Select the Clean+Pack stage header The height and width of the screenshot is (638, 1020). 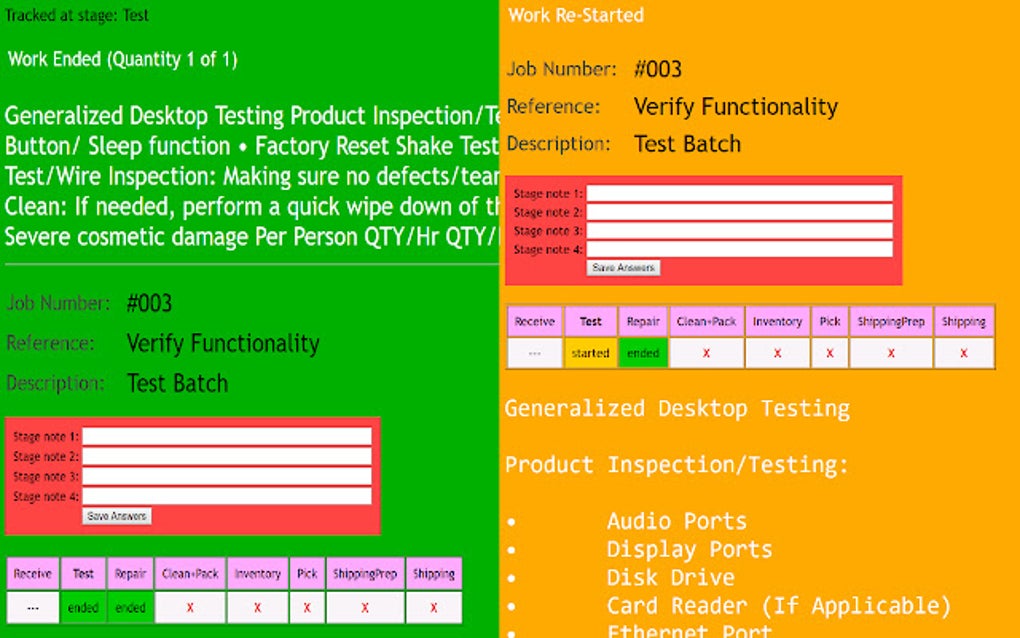[x=705, y=321]
